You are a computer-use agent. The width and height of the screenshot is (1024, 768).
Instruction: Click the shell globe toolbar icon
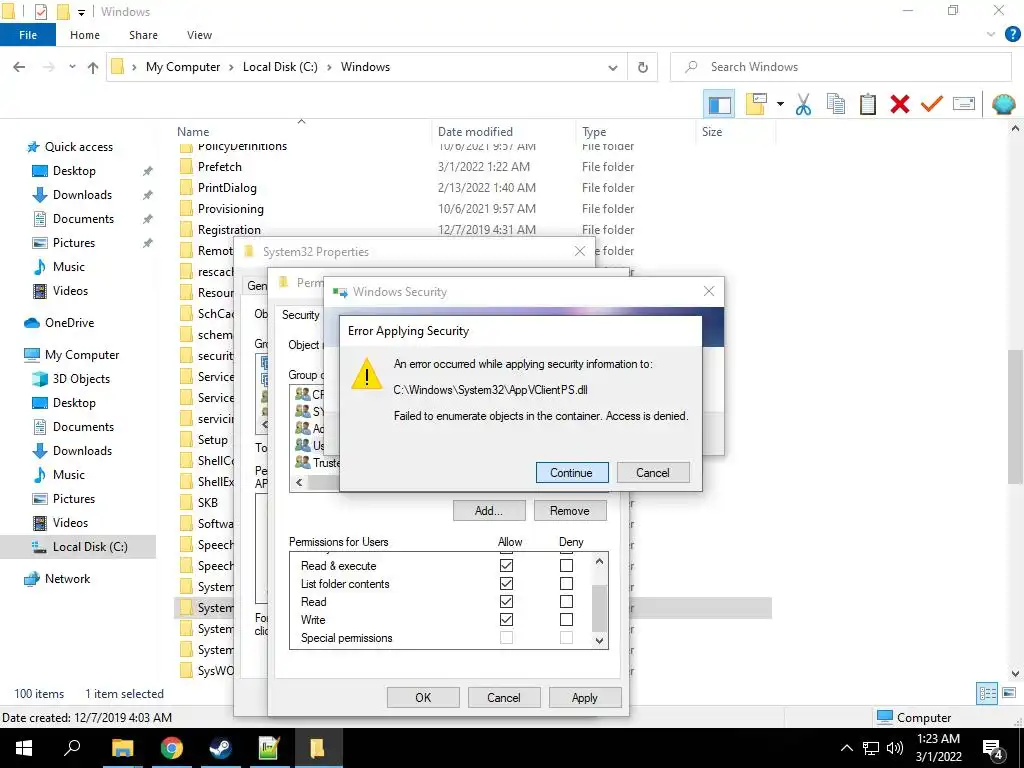coord(1004,104)
